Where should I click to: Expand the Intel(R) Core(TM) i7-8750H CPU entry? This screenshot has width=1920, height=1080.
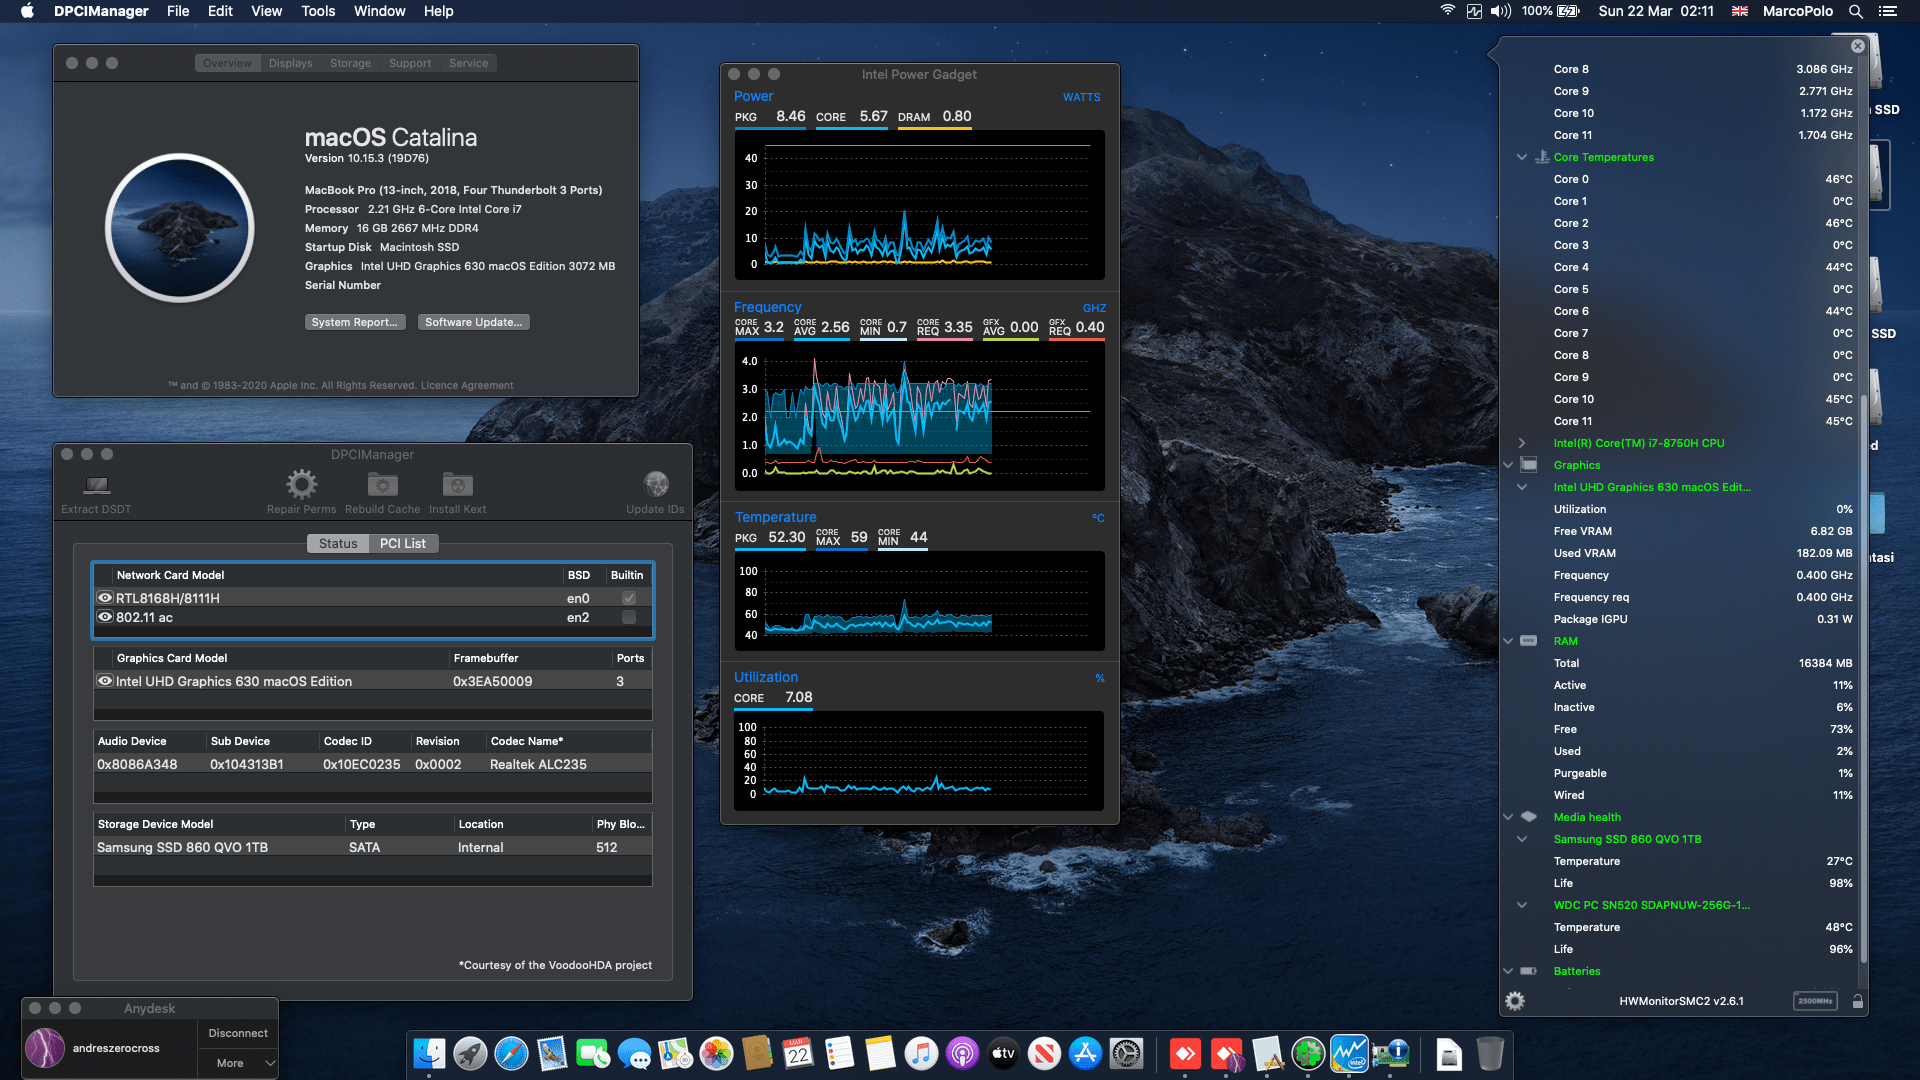1521,443
